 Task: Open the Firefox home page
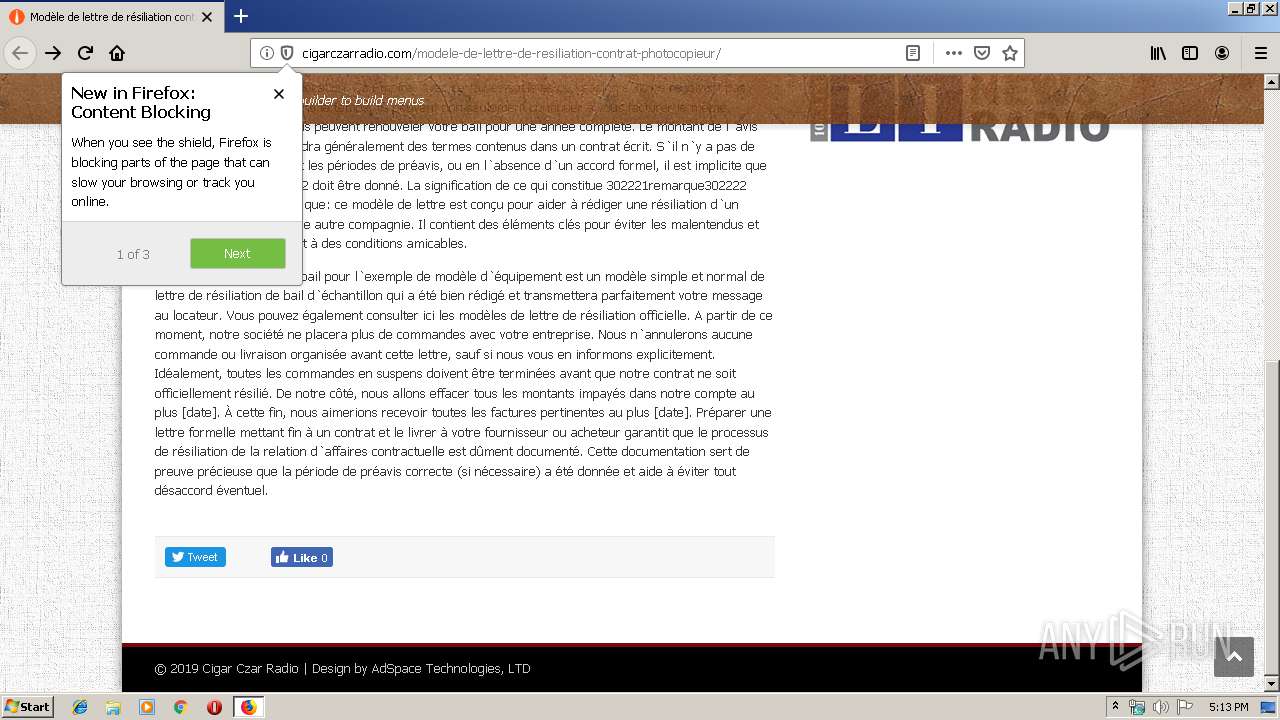[117, 53]
